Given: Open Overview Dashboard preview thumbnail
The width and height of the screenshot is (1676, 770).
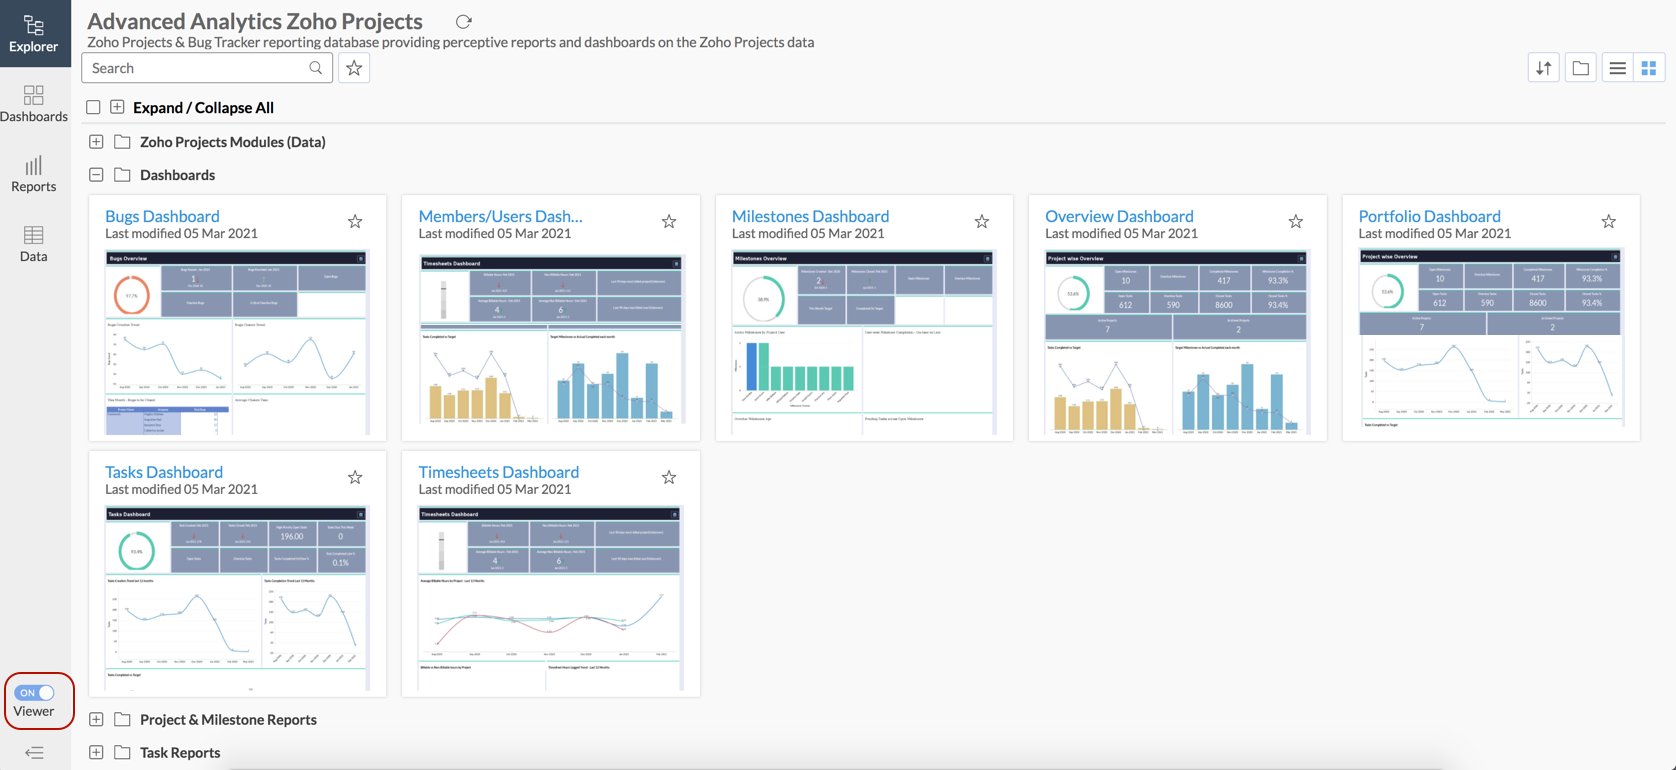Looking at the screenshot, I should click(x=1177, y=343).
